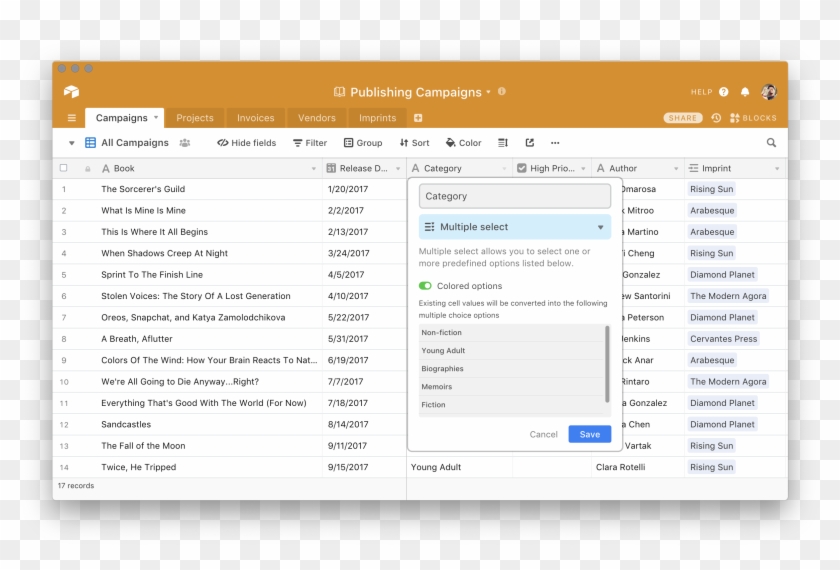840x570 pixels.
Task: Click the Airtable logo home icon
Action: 71,92
